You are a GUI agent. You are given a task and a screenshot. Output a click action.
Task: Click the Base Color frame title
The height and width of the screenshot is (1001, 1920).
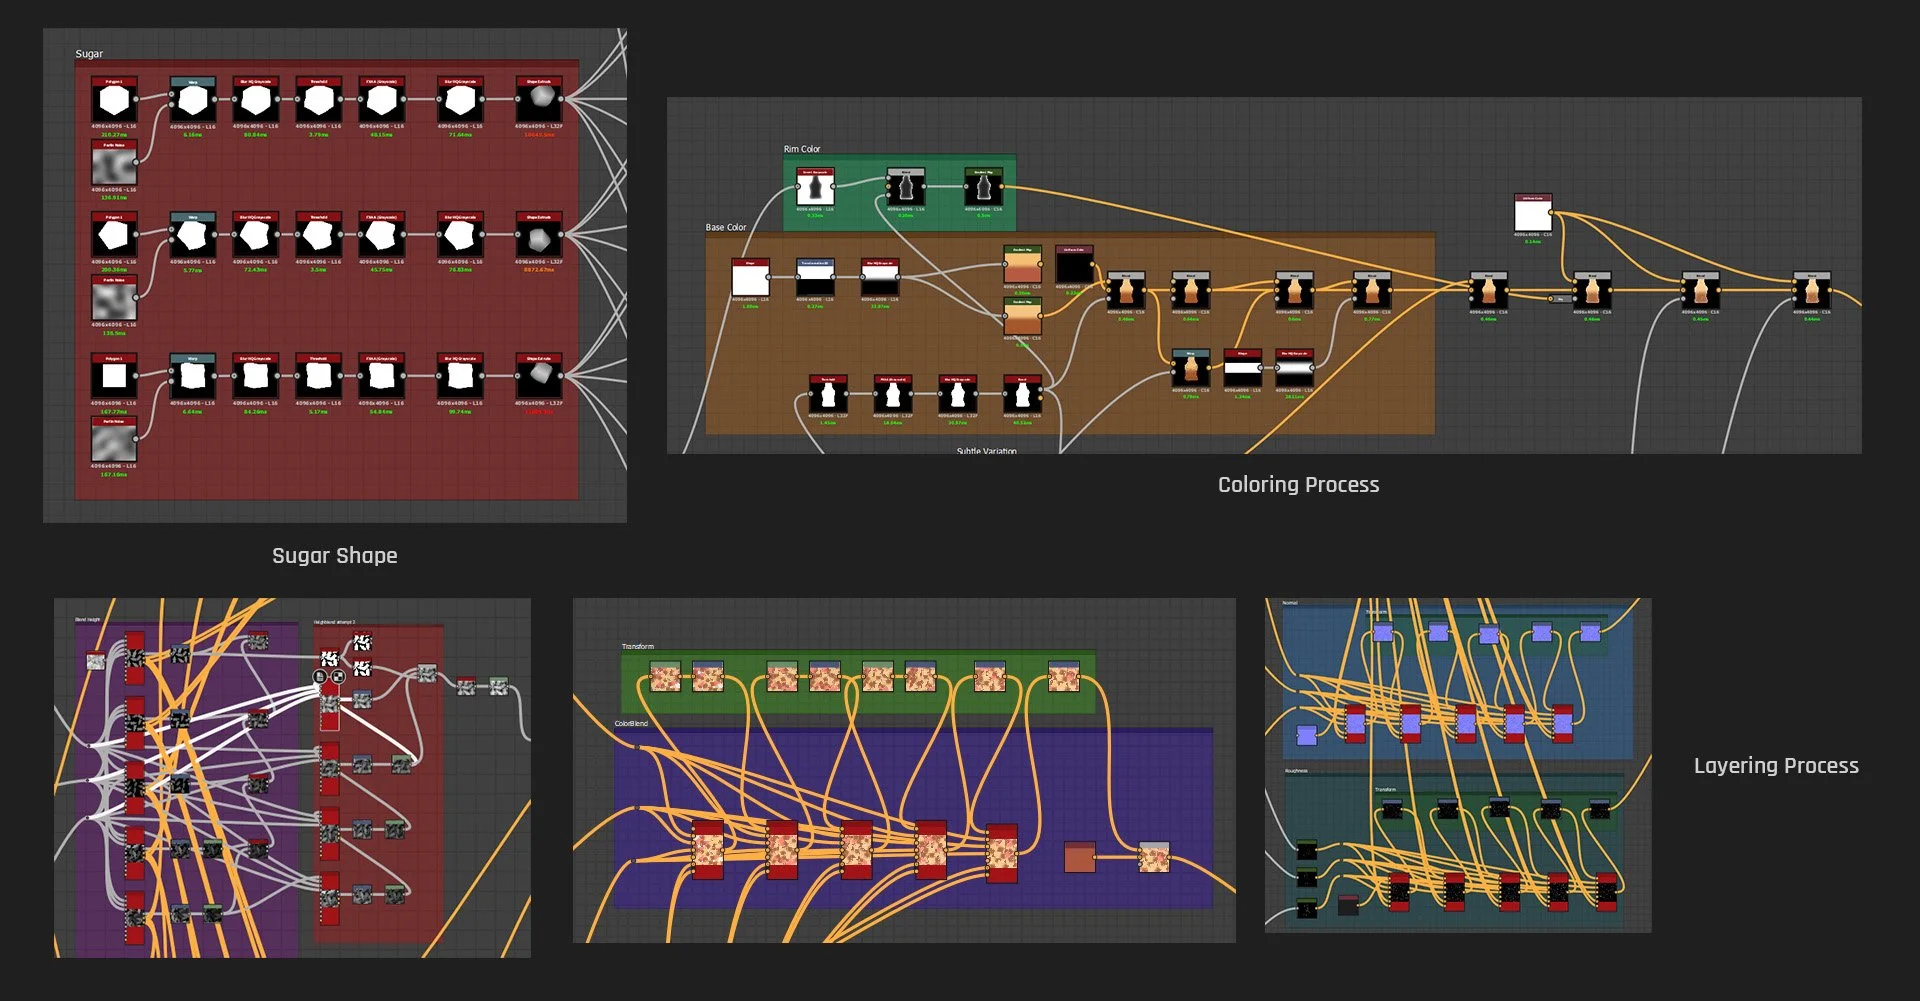pyautogui.click(x=726, y=227)
